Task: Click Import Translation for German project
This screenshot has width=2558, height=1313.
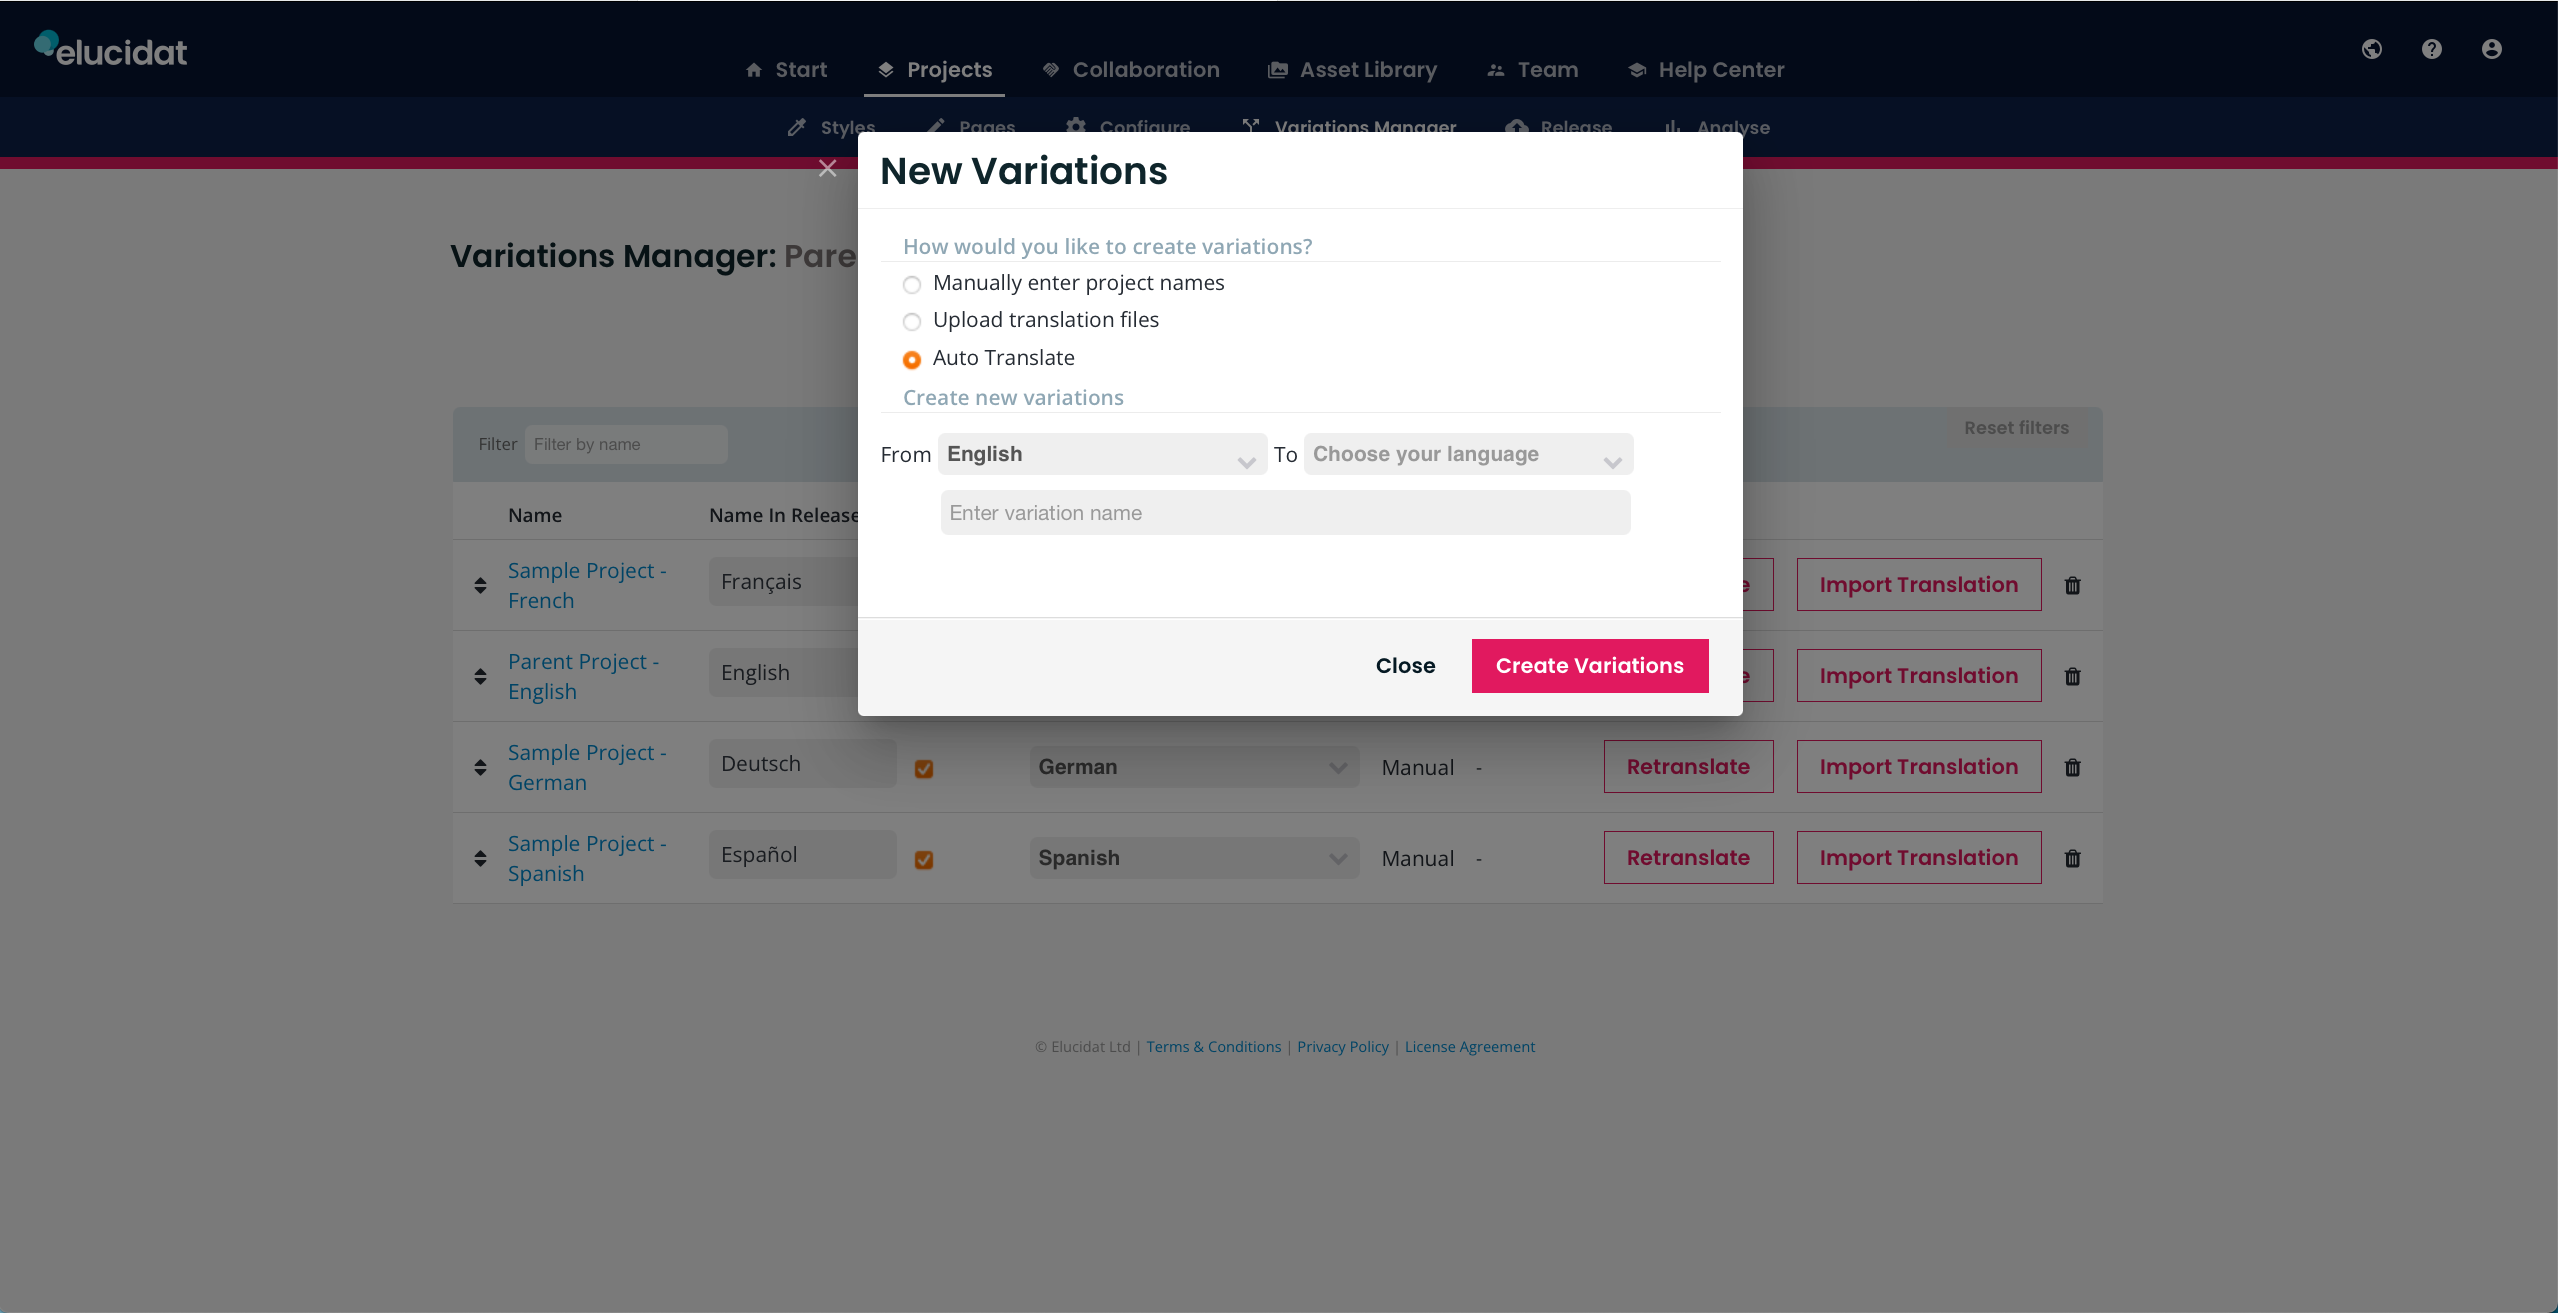Action: pyautogui.click(x=1919, y=767)
